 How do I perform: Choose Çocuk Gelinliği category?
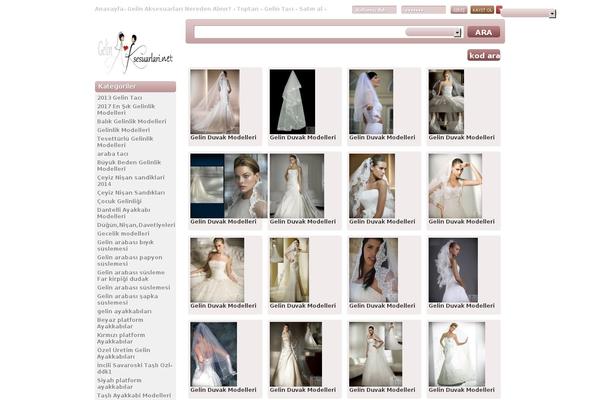click(x=119, y=201)
